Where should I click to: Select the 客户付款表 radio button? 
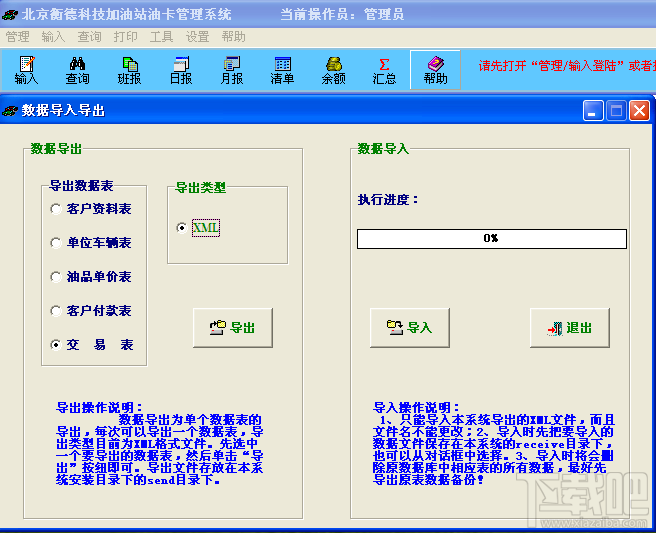click(55, 311)
